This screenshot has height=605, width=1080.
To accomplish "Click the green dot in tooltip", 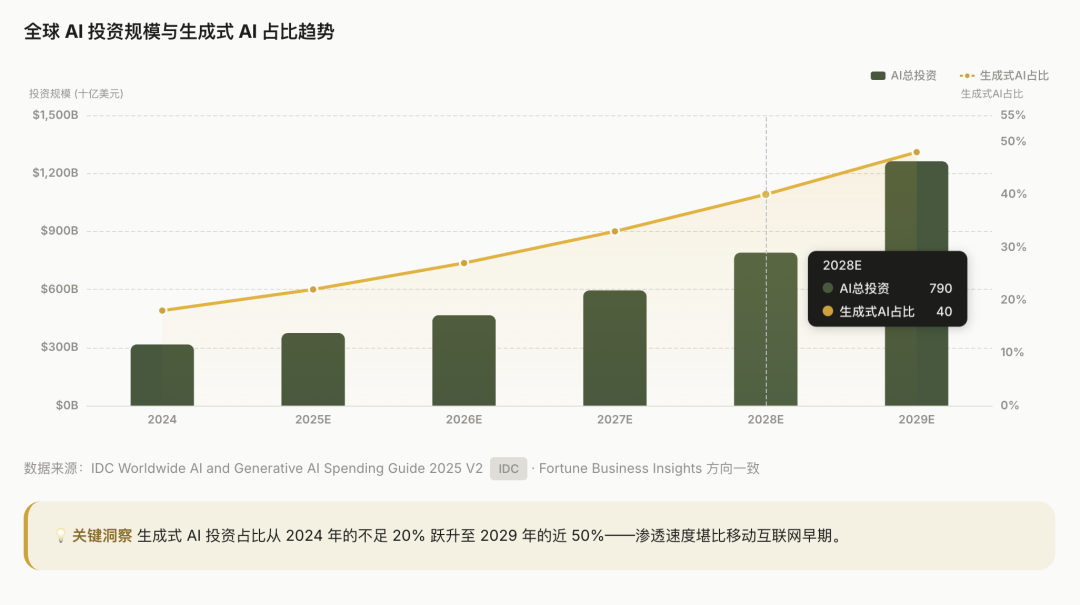I will (x=828, y=288).
